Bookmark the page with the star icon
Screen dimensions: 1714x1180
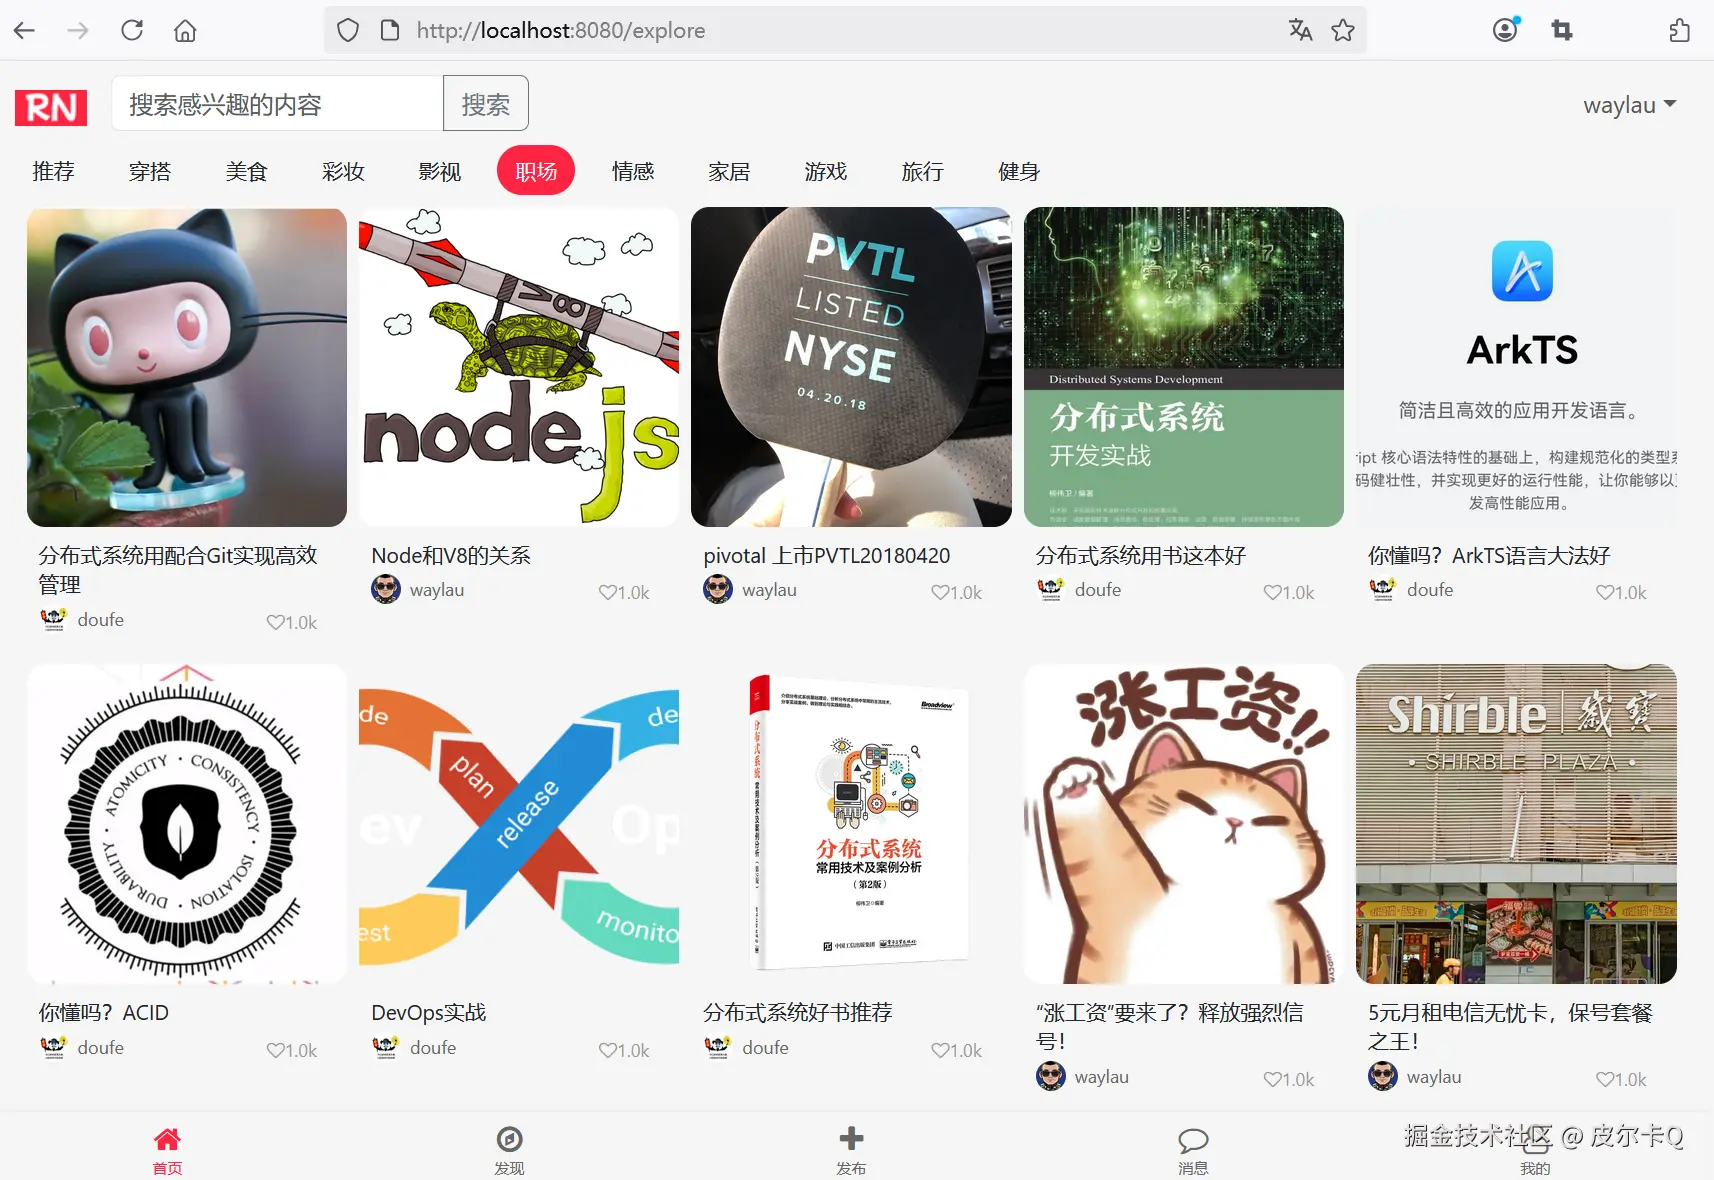pyautogui.click(x=1342, y=30)
